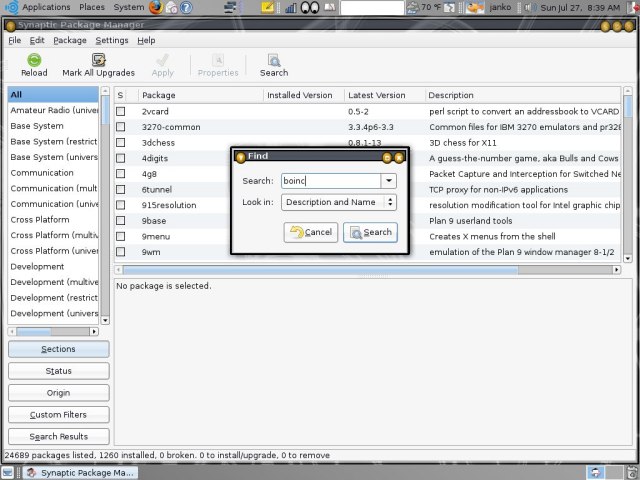Open the Search history dropdown arrow
This screenshot has width=640, height=480.
pyautogui.click(x=389, y=181)
